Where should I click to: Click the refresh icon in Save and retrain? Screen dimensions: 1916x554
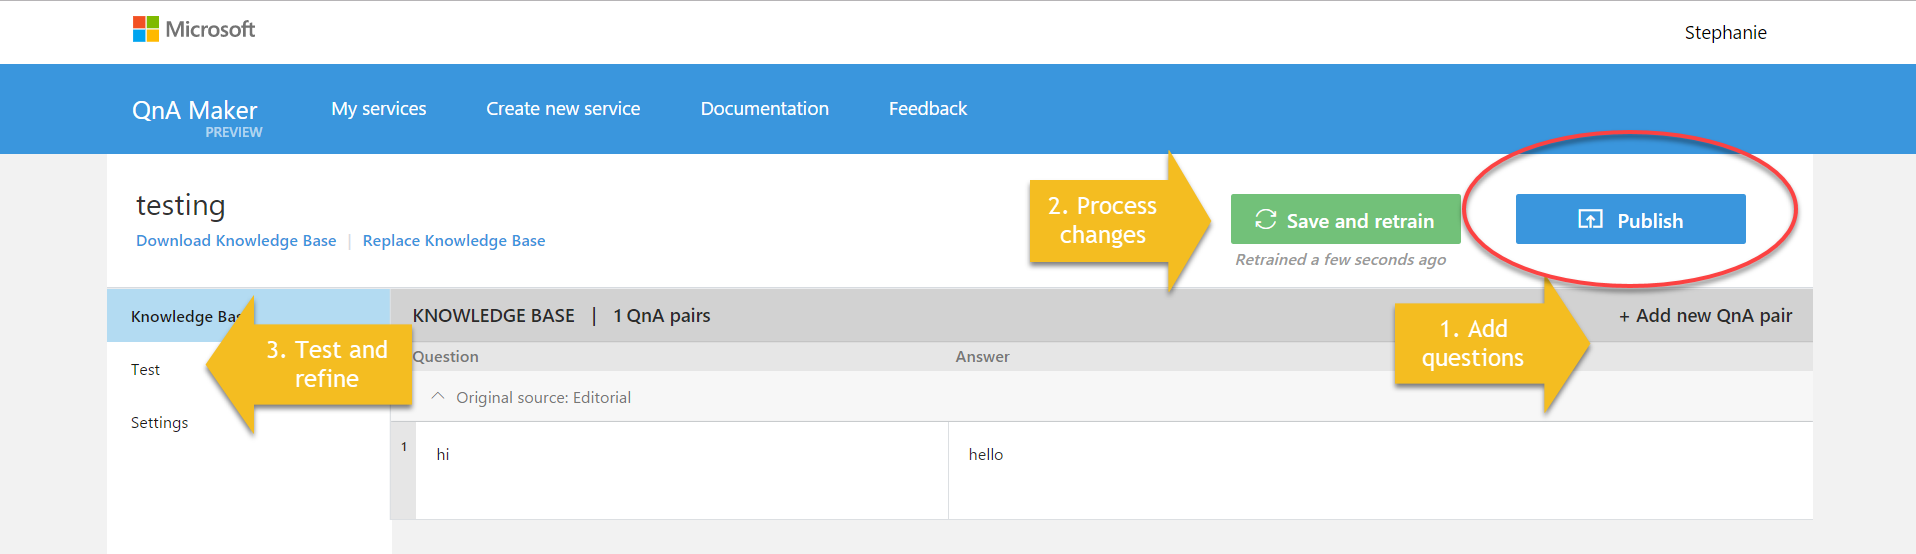tap(1265, 219)
